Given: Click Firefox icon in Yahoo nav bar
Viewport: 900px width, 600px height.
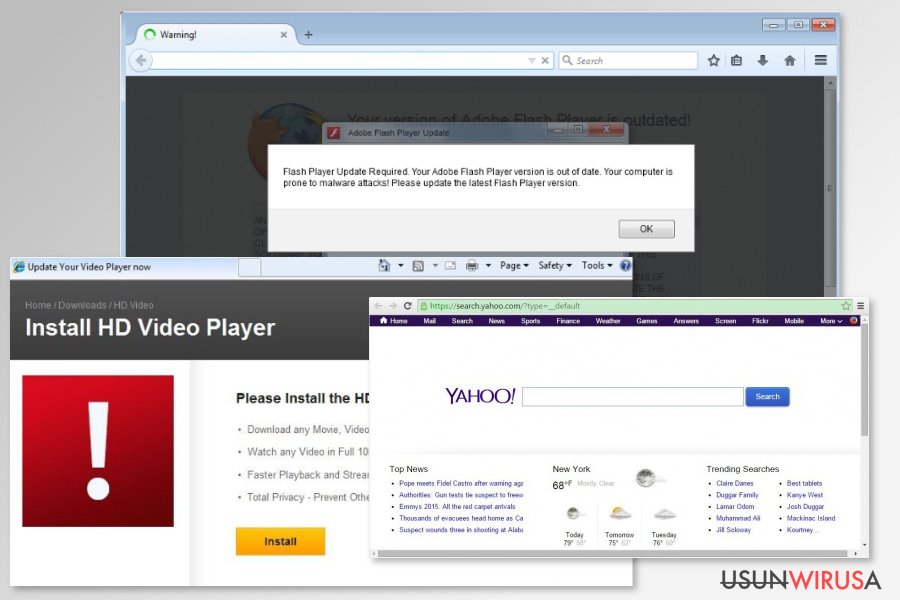Looking at the screenshot, I should (854, 320).
